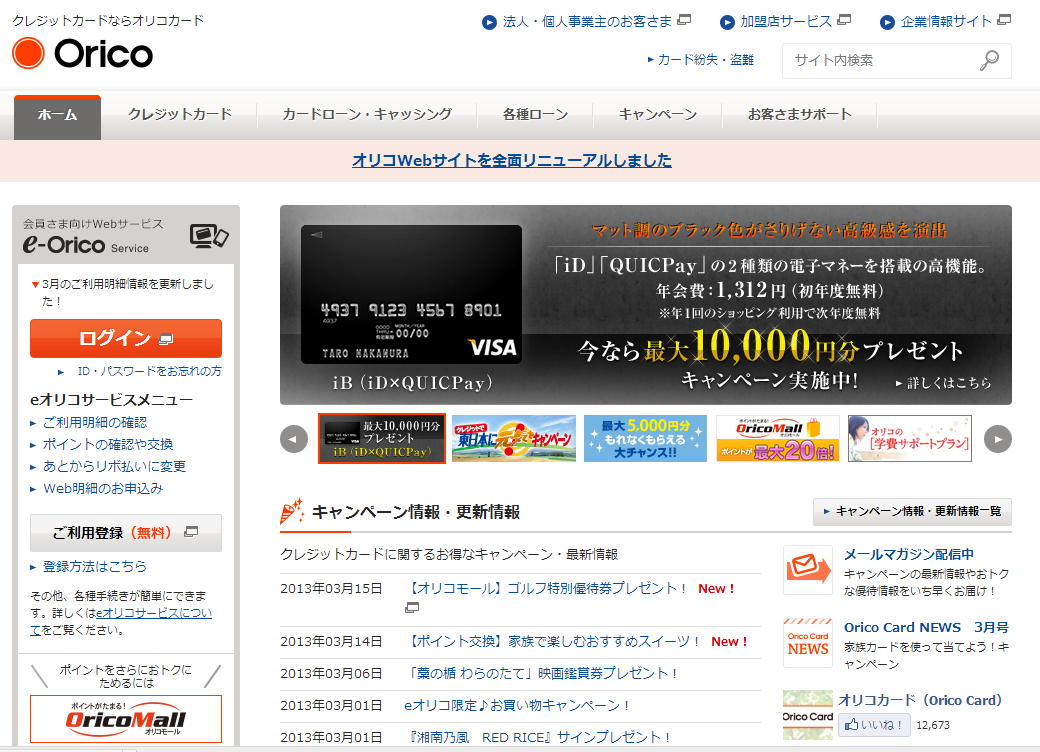
Task: Open the クレジットカード menu
Action: [x=180, y=115]
